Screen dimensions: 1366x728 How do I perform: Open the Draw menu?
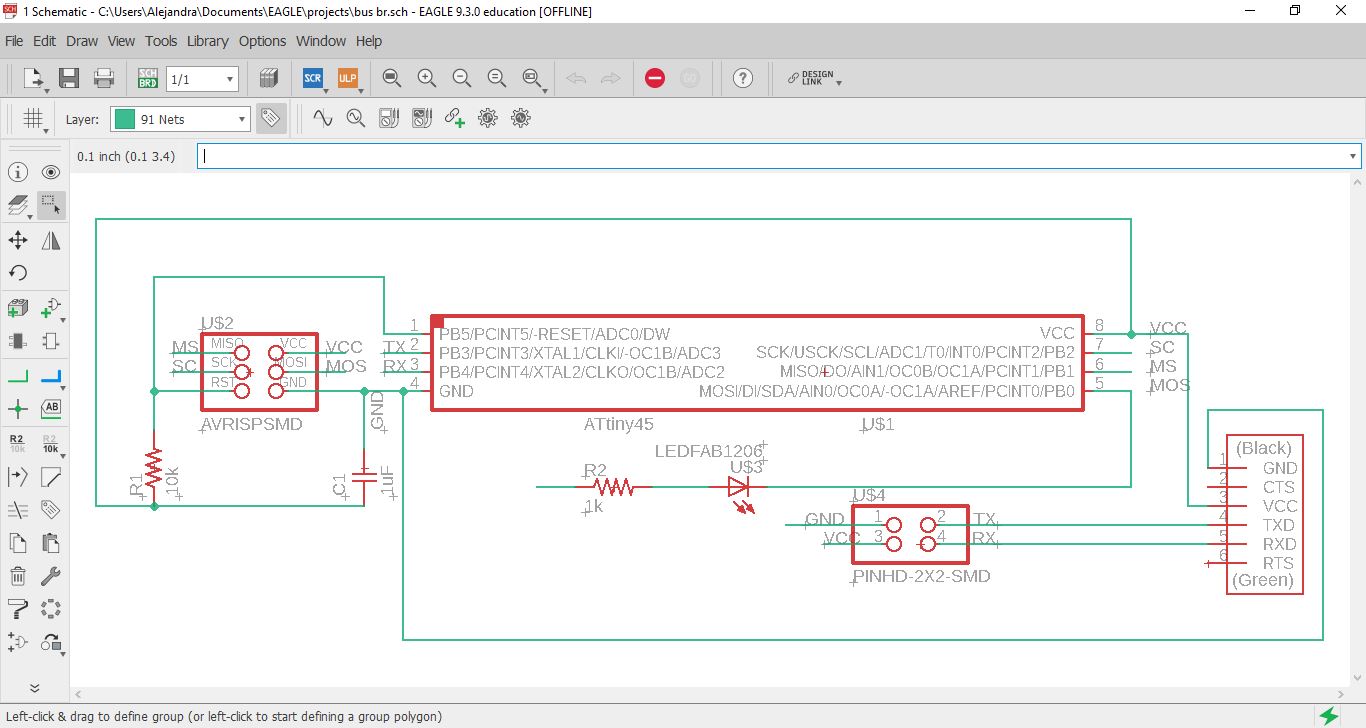pos(82,41)
